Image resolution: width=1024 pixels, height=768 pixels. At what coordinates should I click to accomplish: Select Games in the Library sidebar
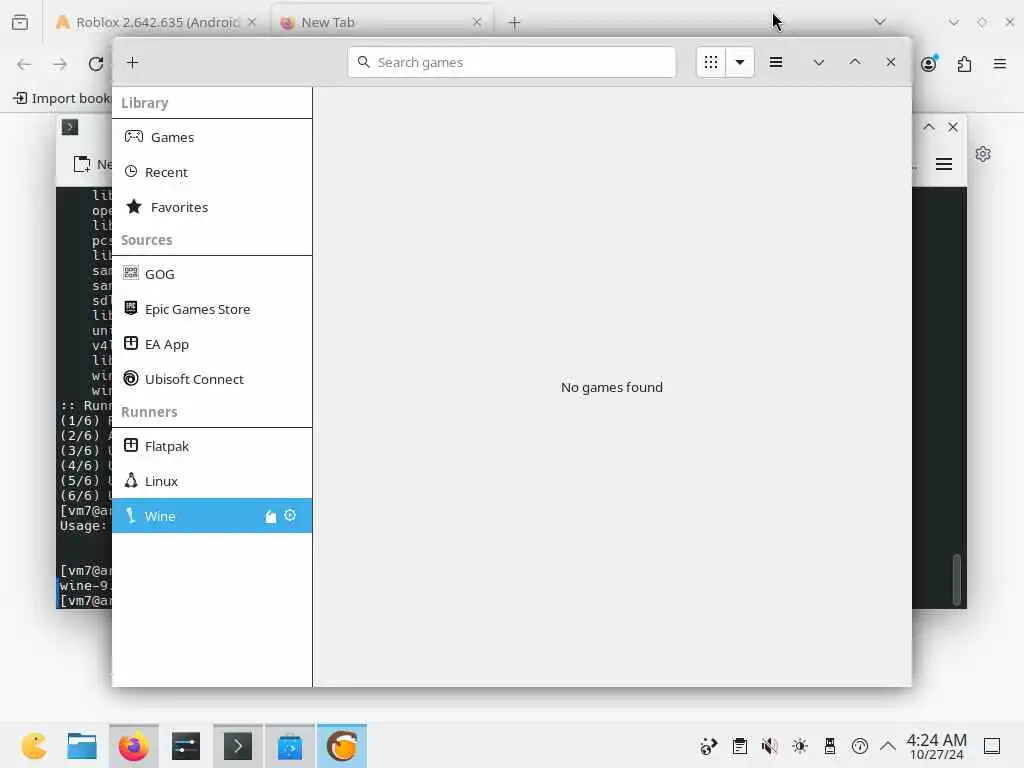[212, 137]
